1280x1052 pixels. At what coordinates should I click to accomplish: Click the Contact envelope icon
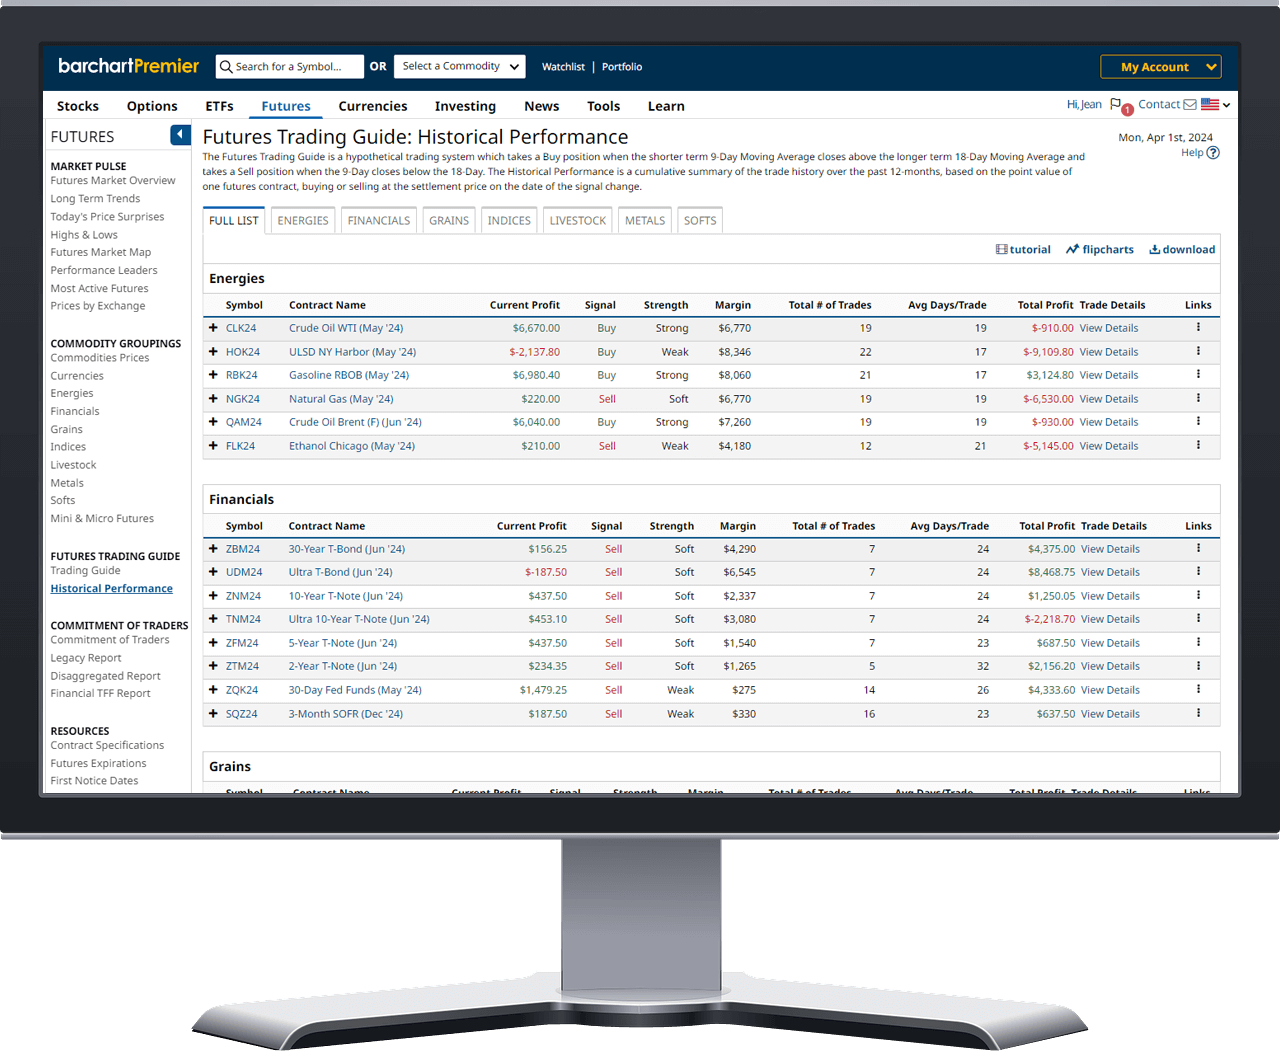click(x=1190, y=104)
